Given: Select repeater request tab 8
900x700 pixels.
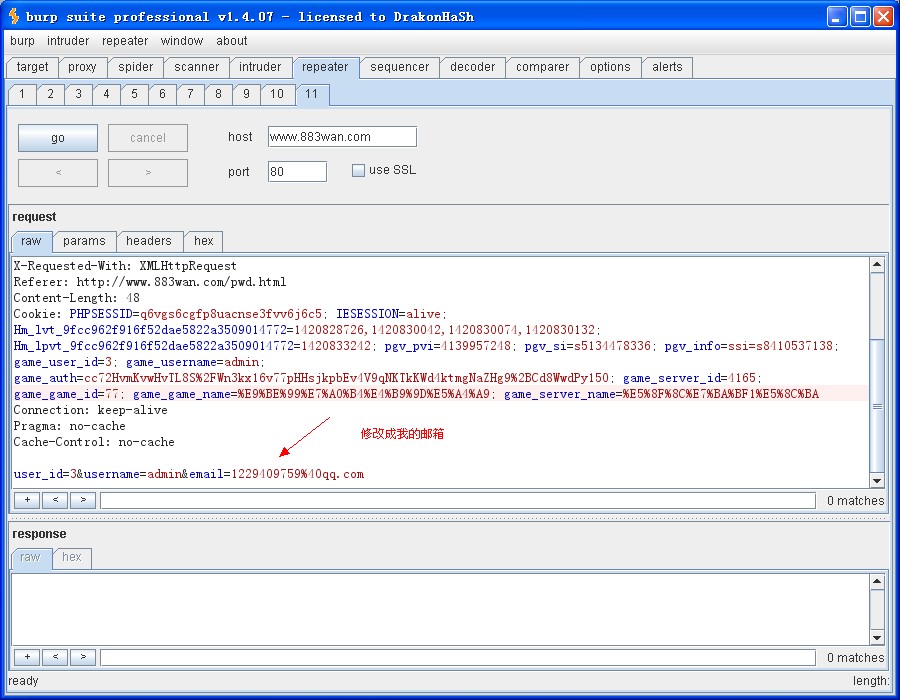Looking at the screenshot, I should click(x=218, y=94).
